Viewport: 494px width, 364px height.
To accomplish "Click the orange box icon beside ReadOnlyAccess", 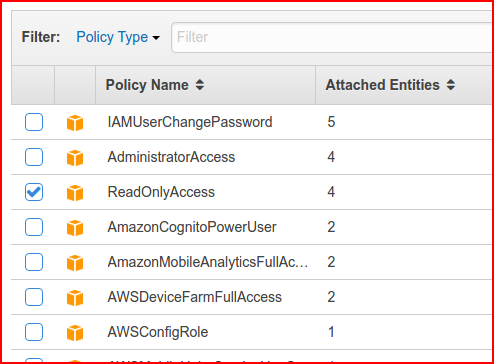I will (75, 193).
